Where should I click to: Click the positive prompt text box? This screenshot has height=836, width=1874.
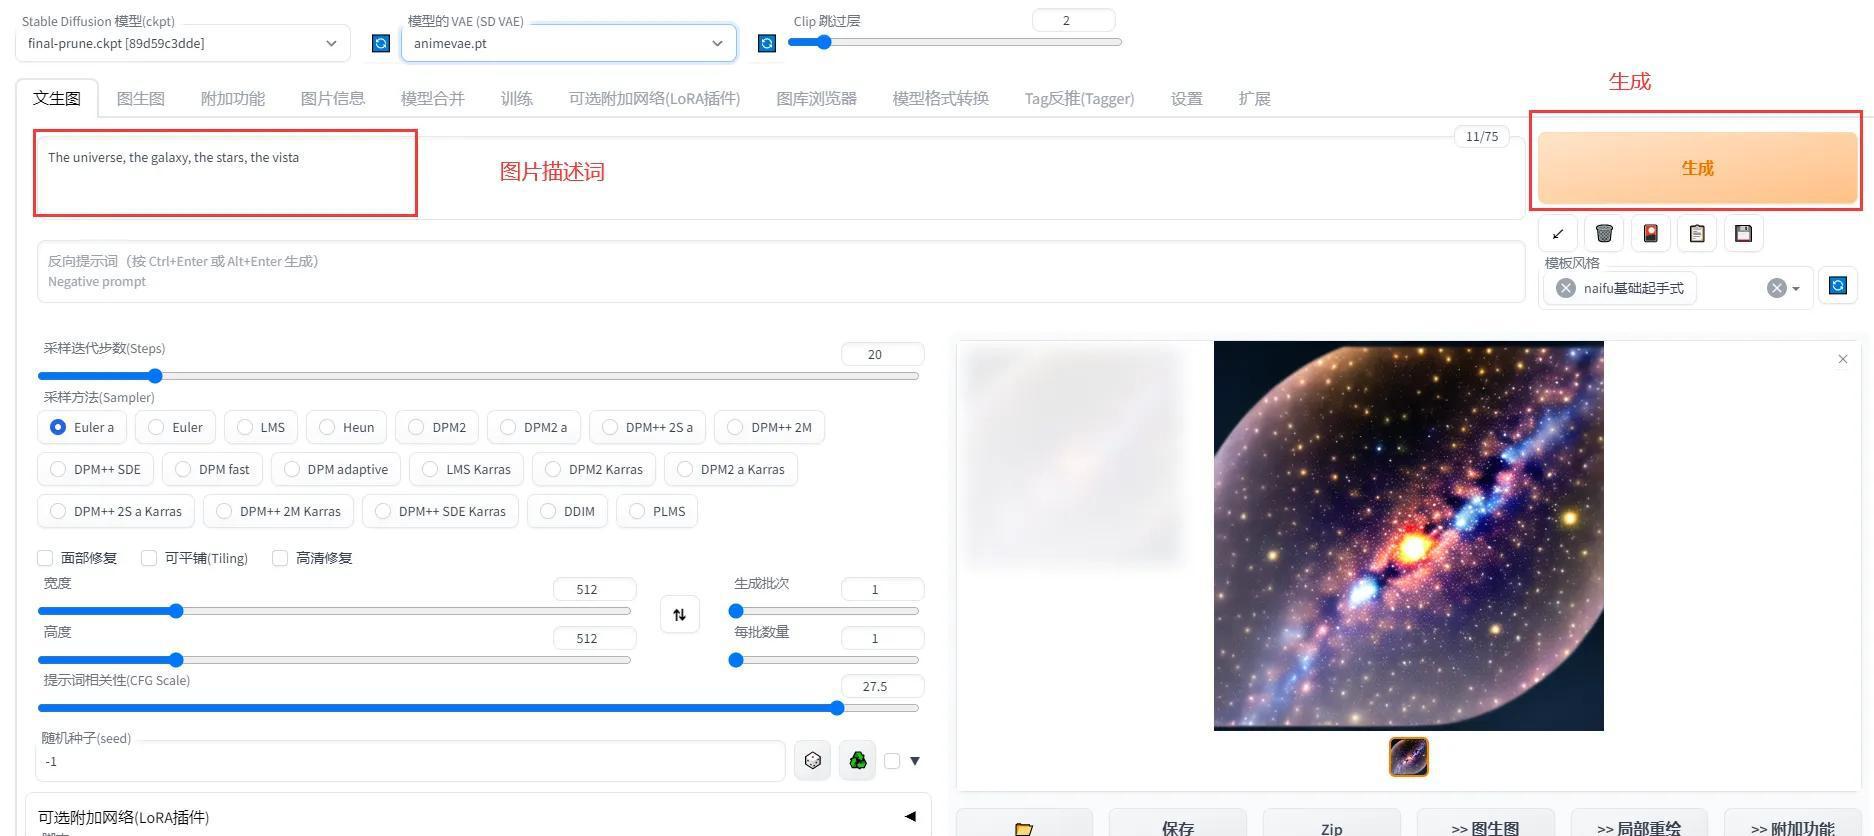point(780,178)
